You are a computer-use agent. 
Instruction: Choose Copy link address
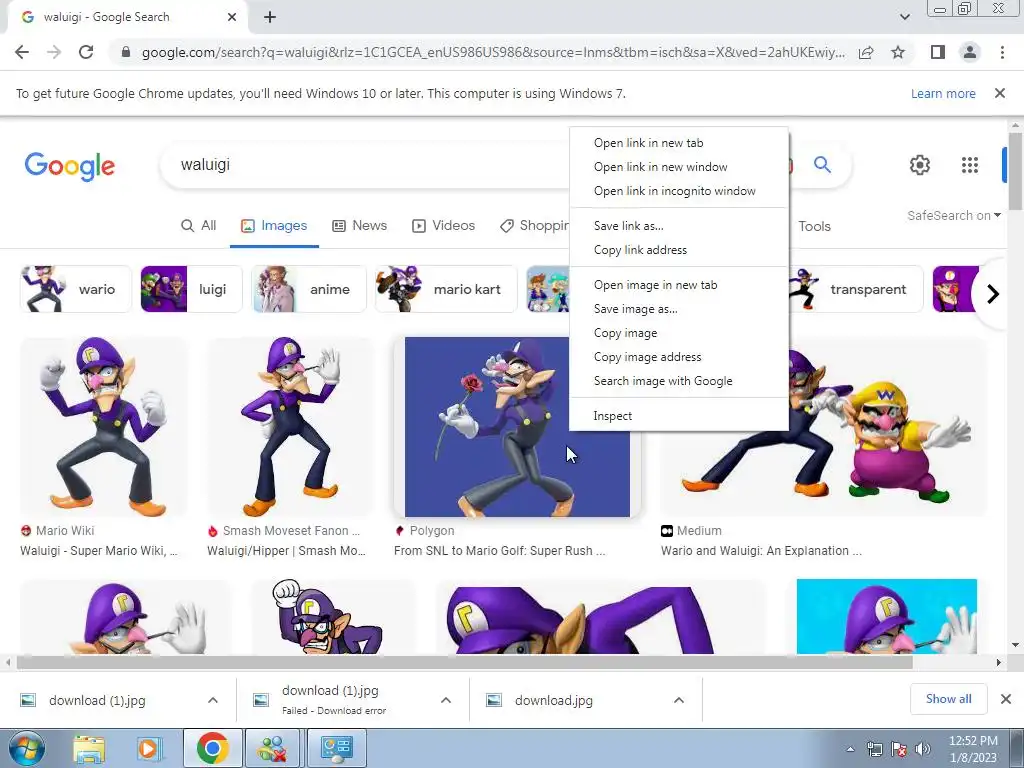pos(679,250)
